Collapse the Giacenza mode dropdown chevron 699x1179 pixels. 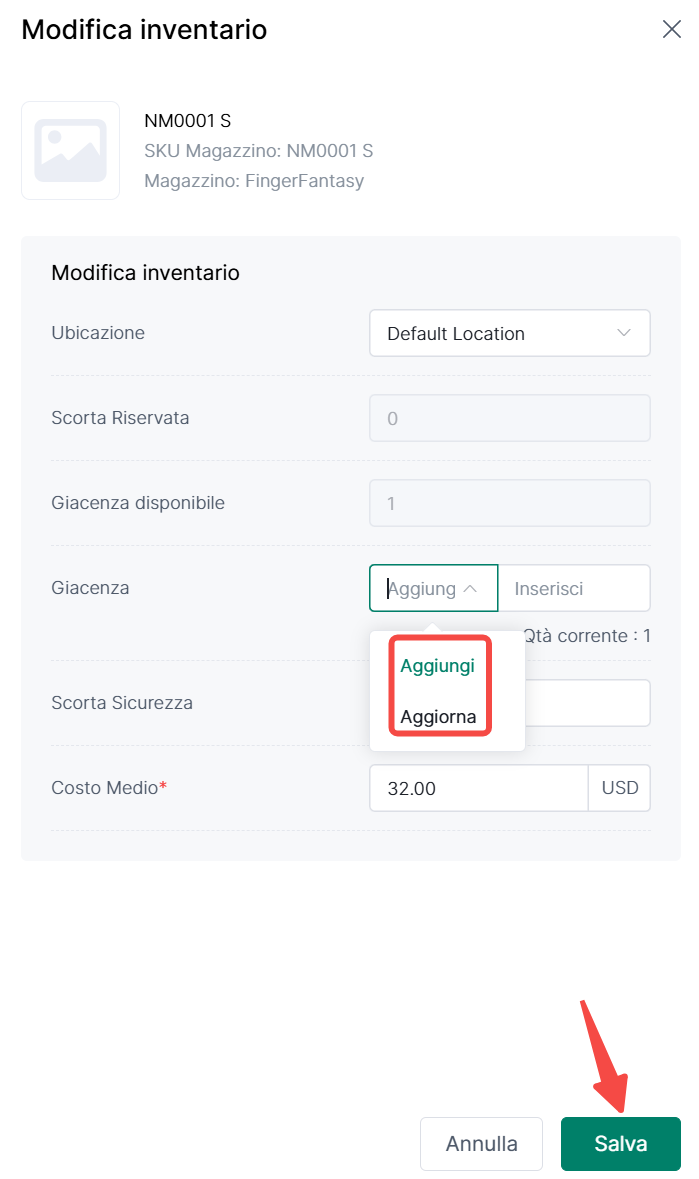[x=471, y=589]
